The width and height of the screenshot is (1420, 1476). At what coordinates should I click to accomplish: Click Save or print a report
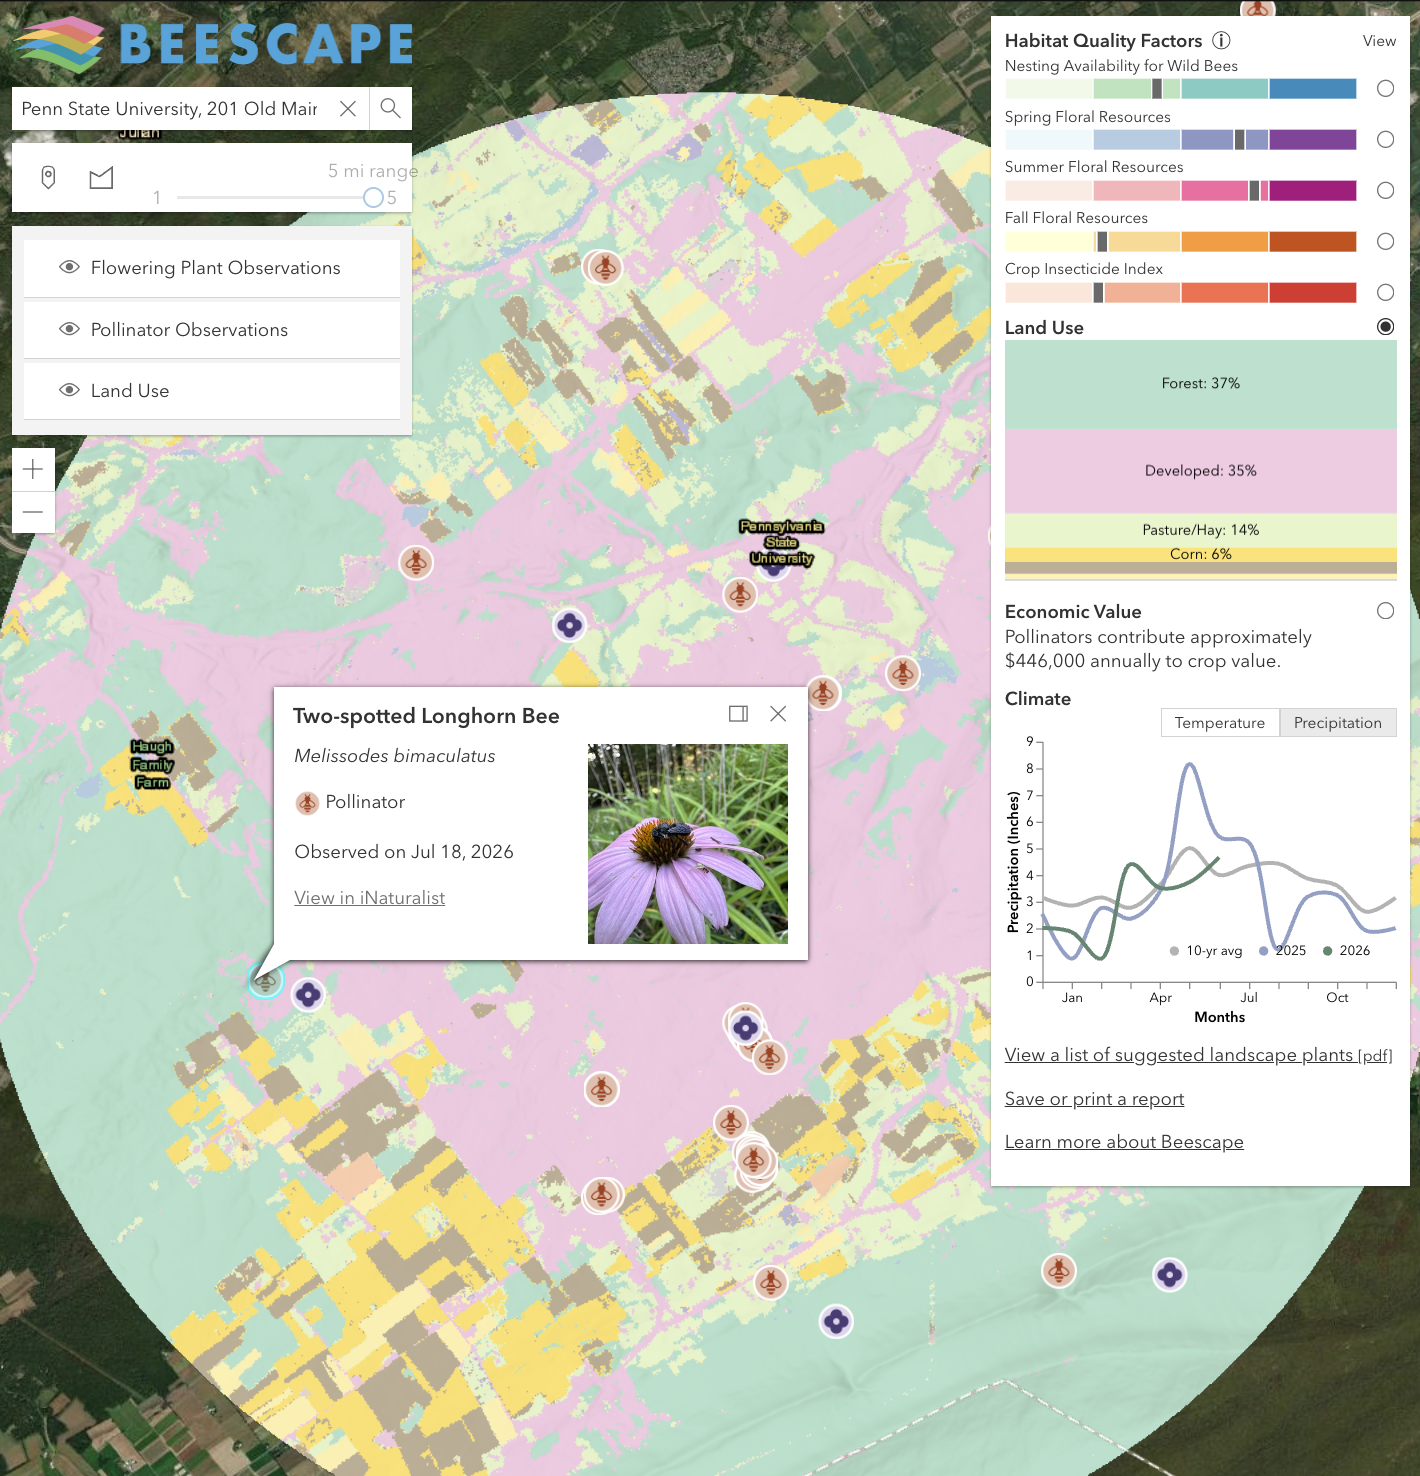pyautogui.click(x=1094, y=1099)
